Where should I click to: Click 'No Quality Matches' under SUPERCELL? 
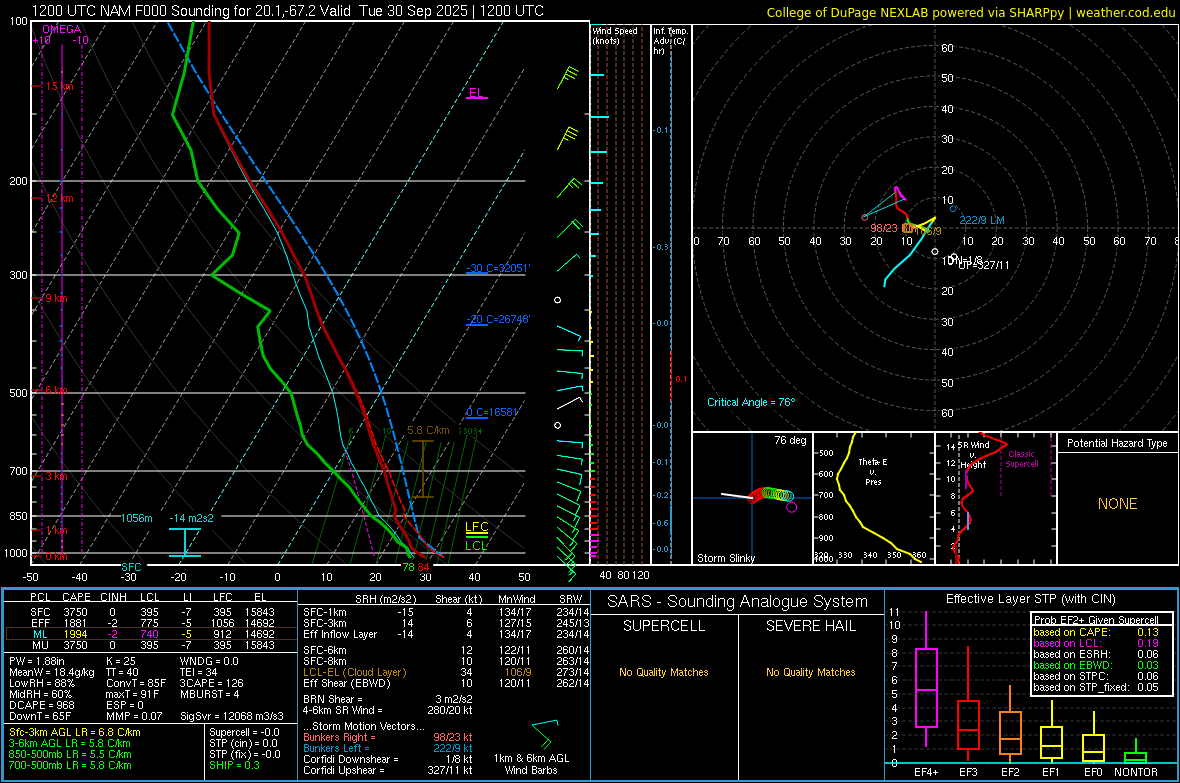coord(664,672)
